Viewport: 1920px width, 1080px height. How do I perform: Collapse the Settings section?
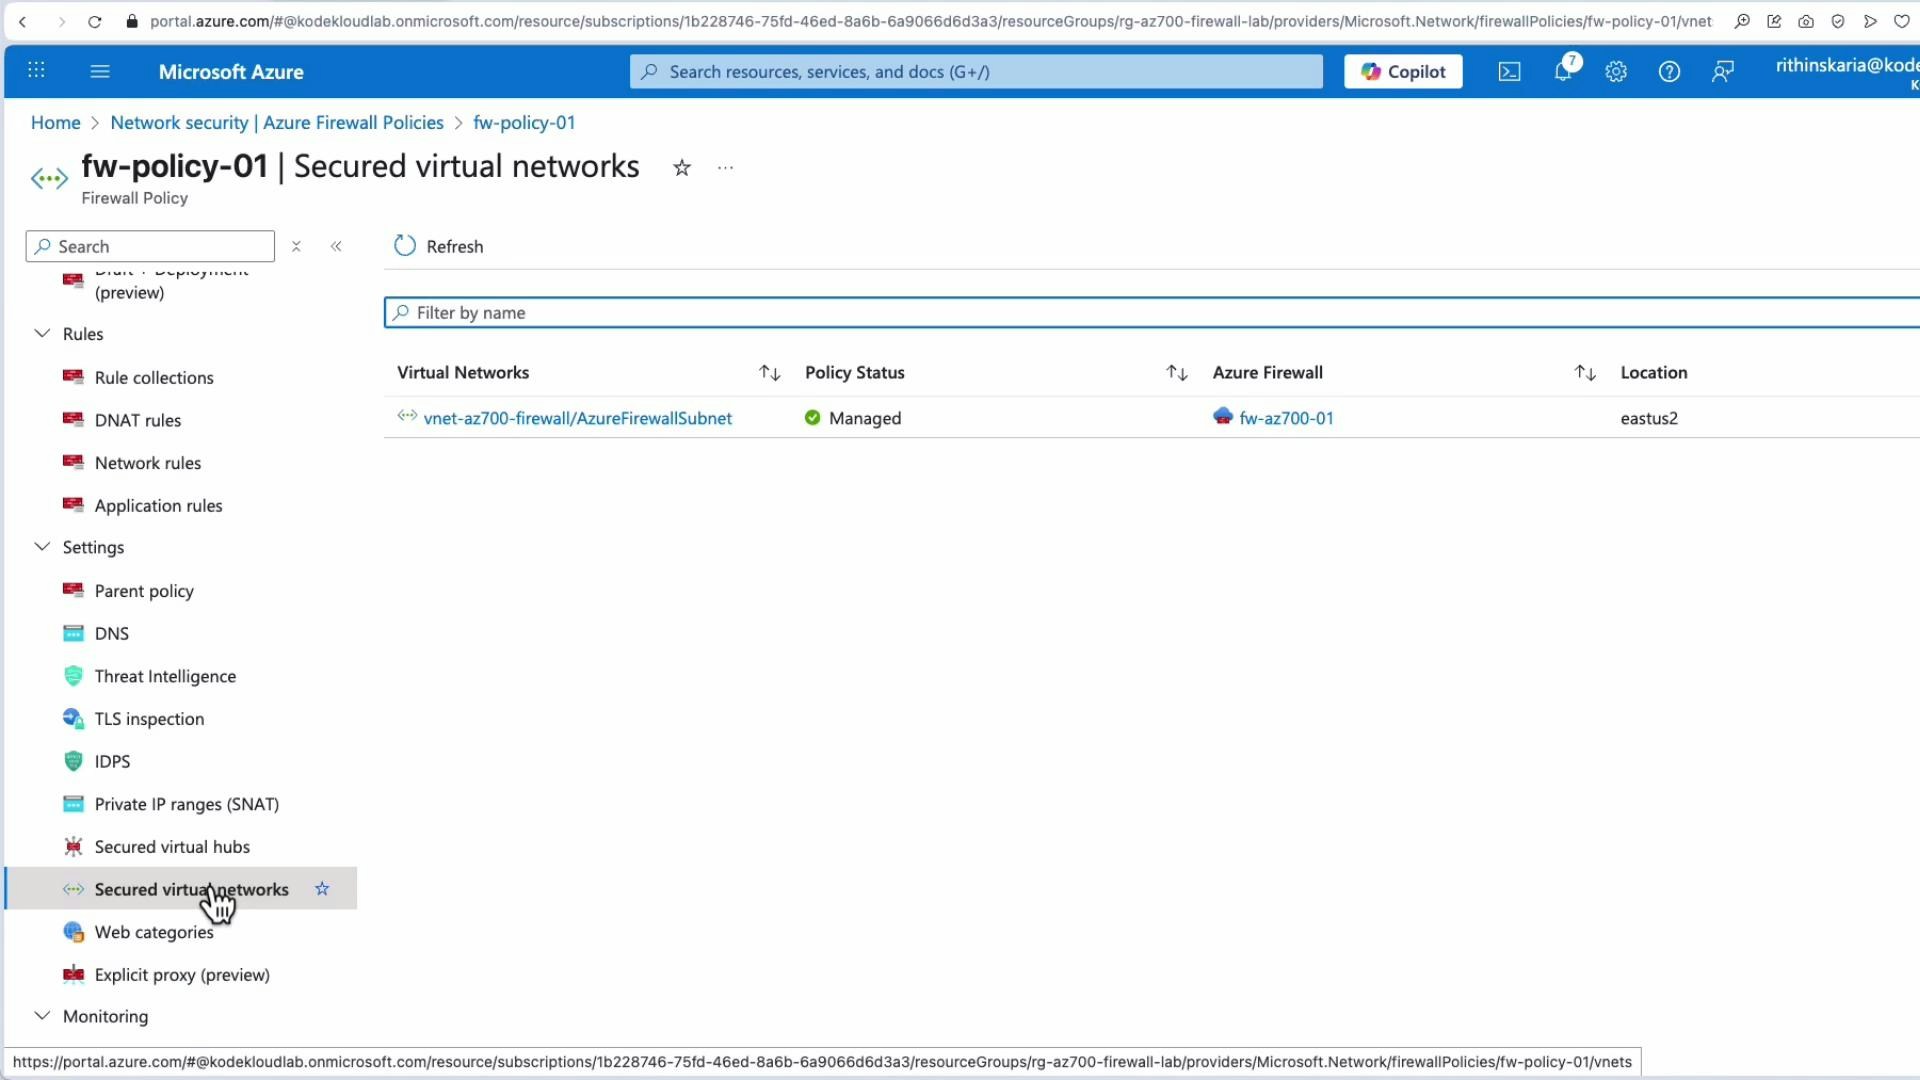(41, 547)
